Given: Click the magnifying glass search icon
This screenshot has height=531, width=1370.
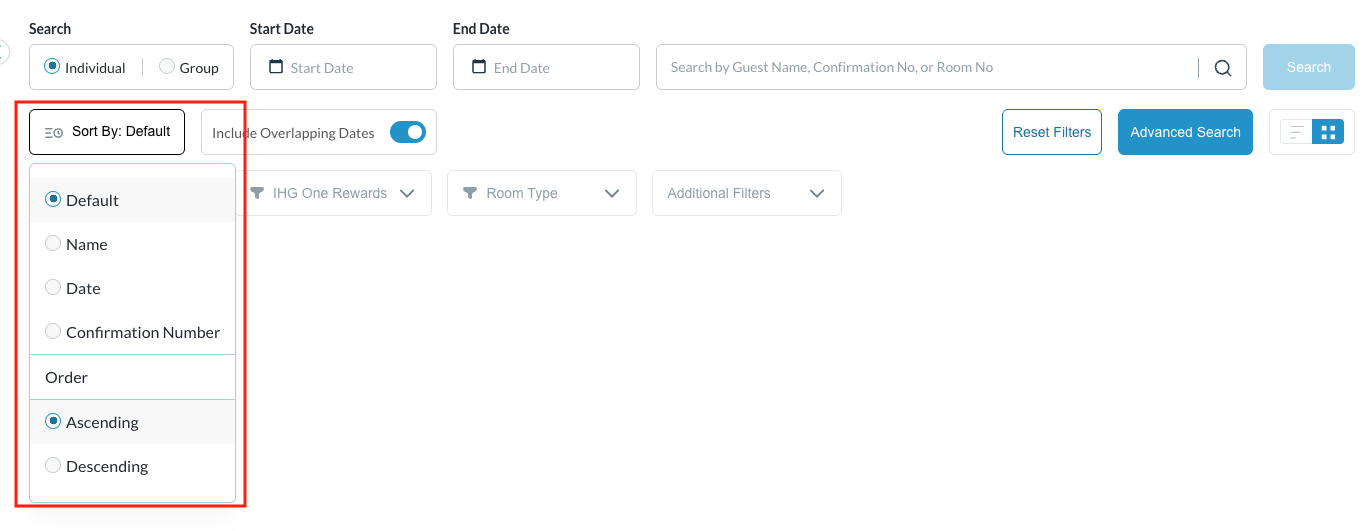Looking at the screenshot, I should pos(1222,68).
